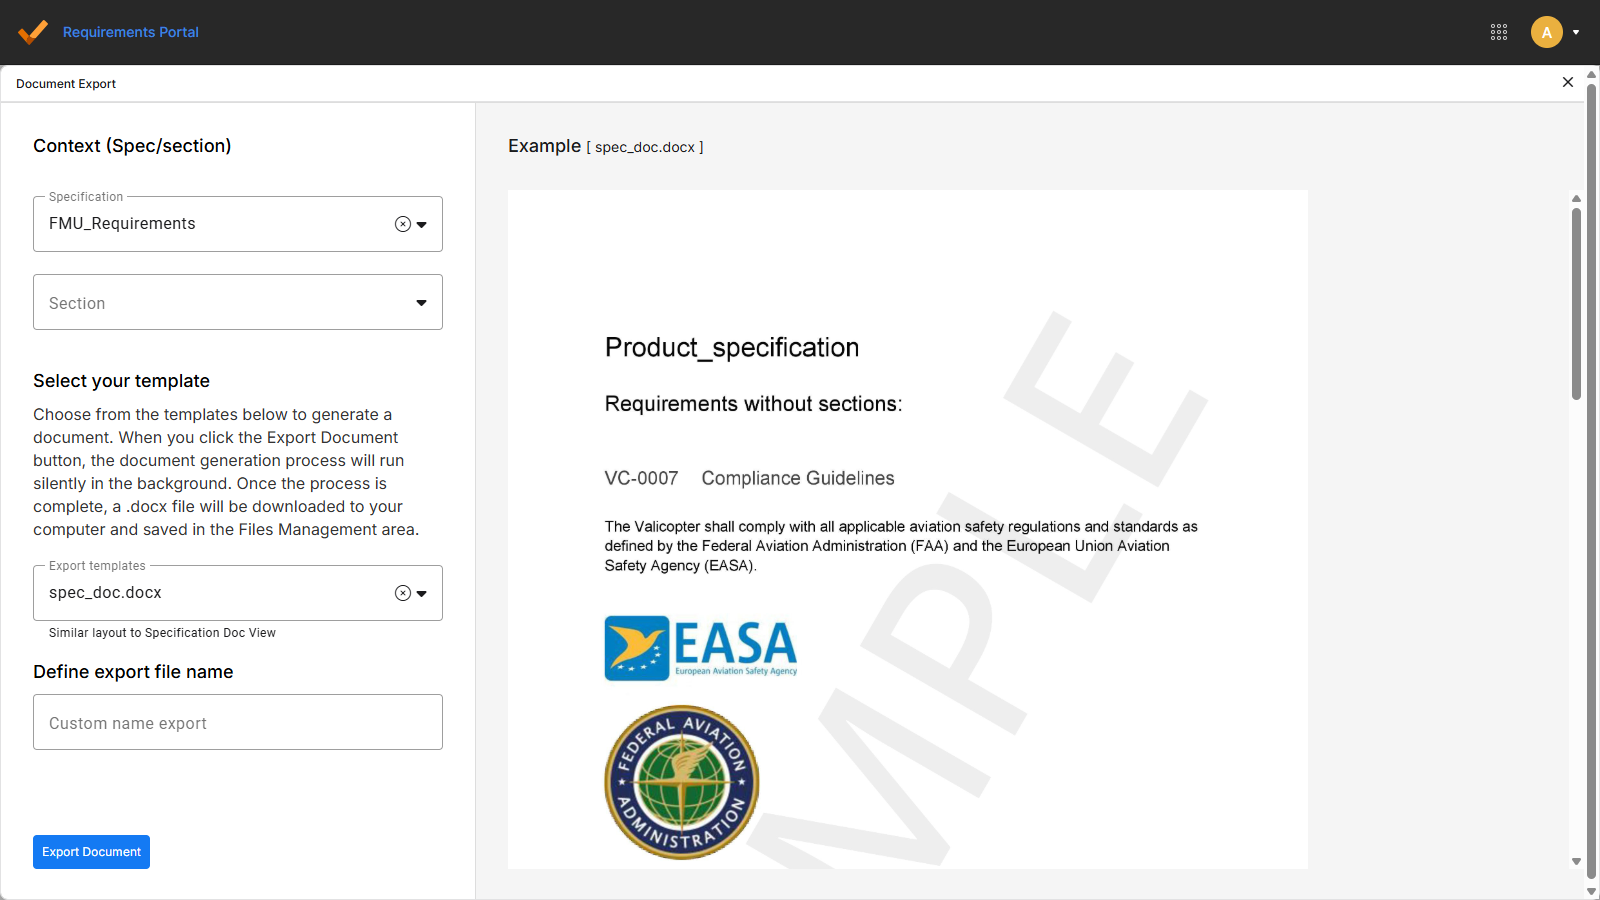Click the orange checkmark logo

33,32
